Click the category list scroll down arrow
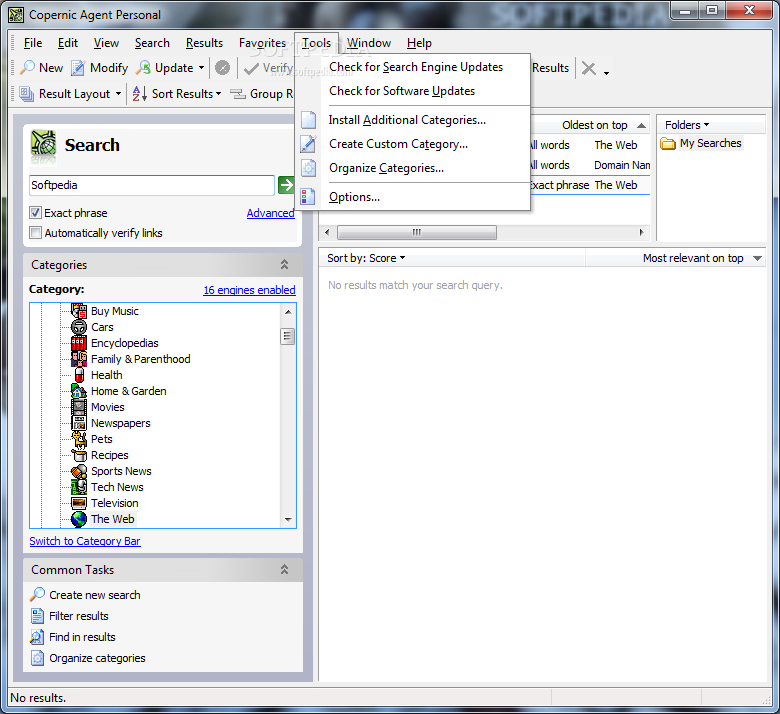The image size is (780, 714). [288, 519]
